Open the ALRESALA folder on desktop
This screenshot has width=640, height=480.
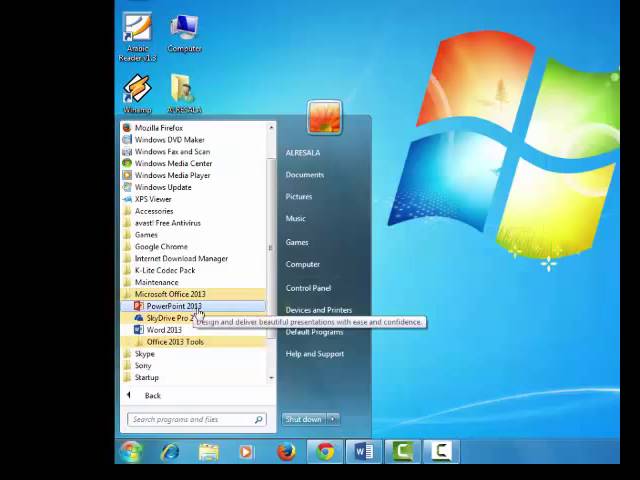pyautogui.click(x=184, y=93)
